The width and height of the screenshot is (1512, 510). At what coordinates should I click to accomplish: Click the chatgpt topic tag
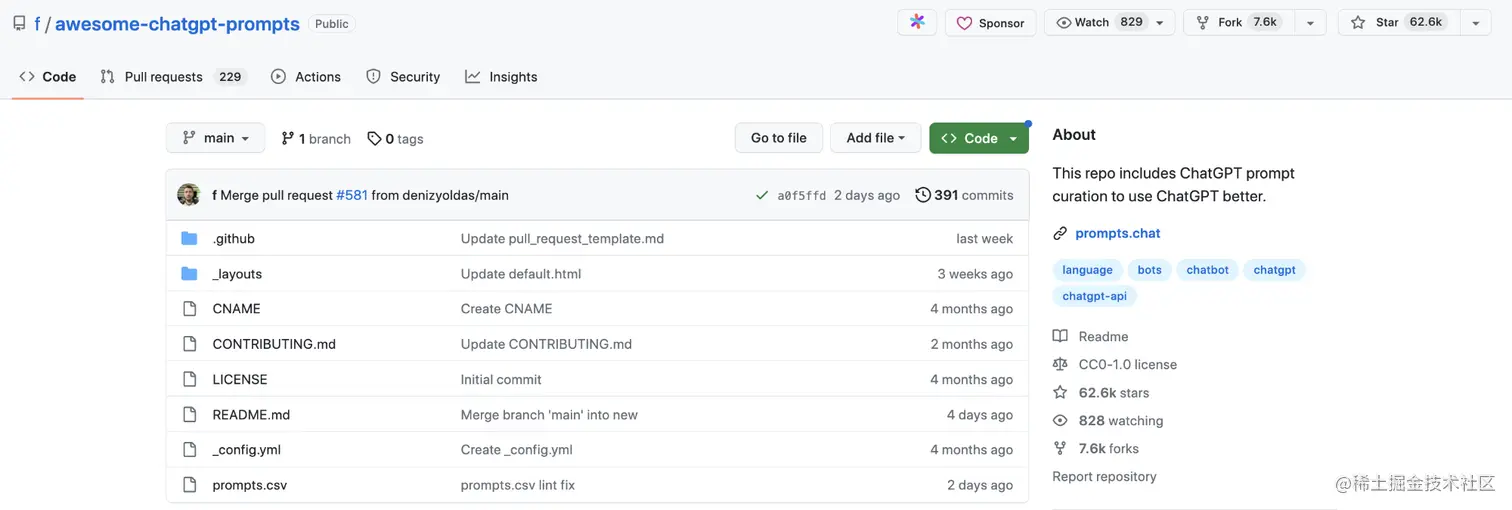point(1274,270)
